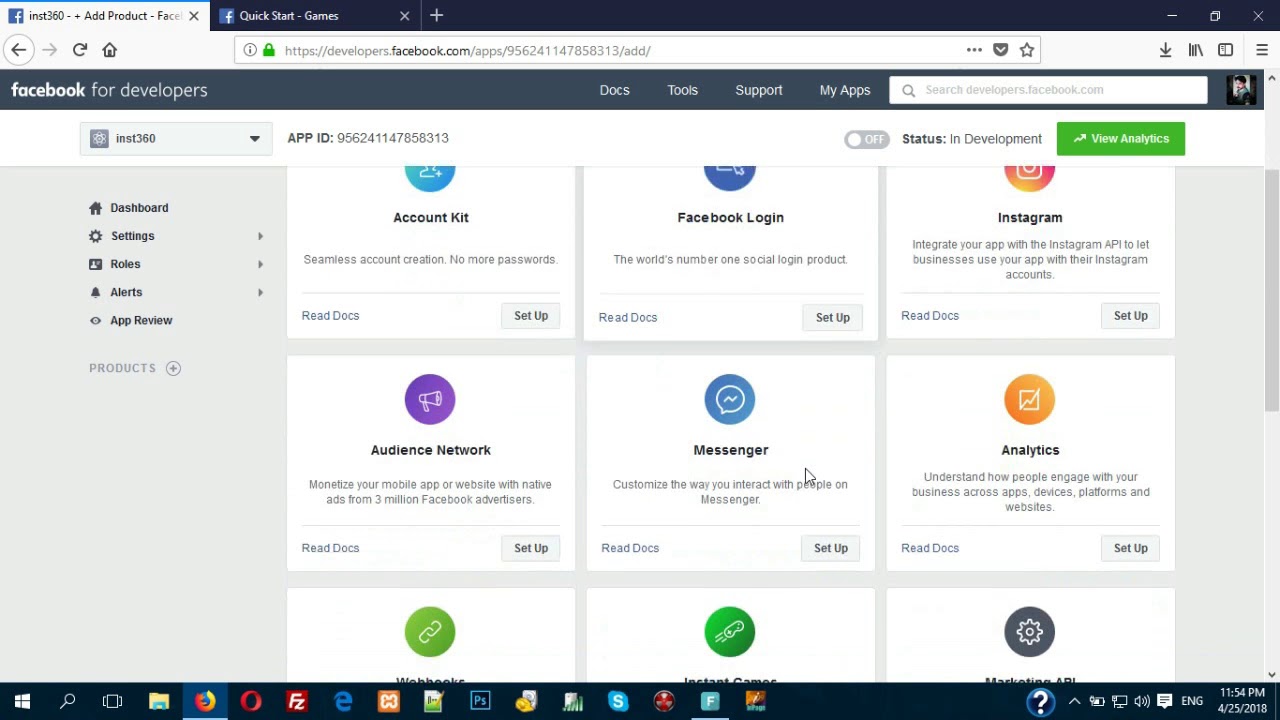The image size is (1280, 720).
Task: Click the View Analytics button
Action: (1120, 139)
